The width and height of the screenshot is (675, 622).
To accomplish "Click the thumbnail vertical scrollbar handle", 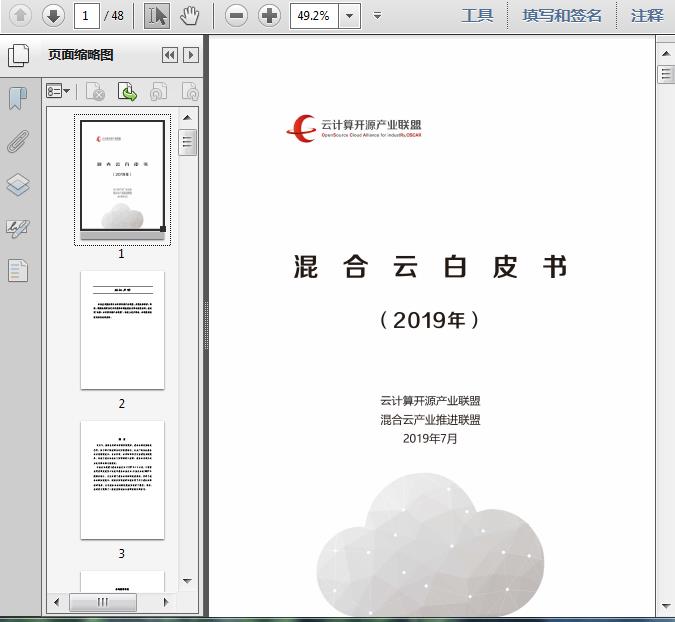I will 187,142.
